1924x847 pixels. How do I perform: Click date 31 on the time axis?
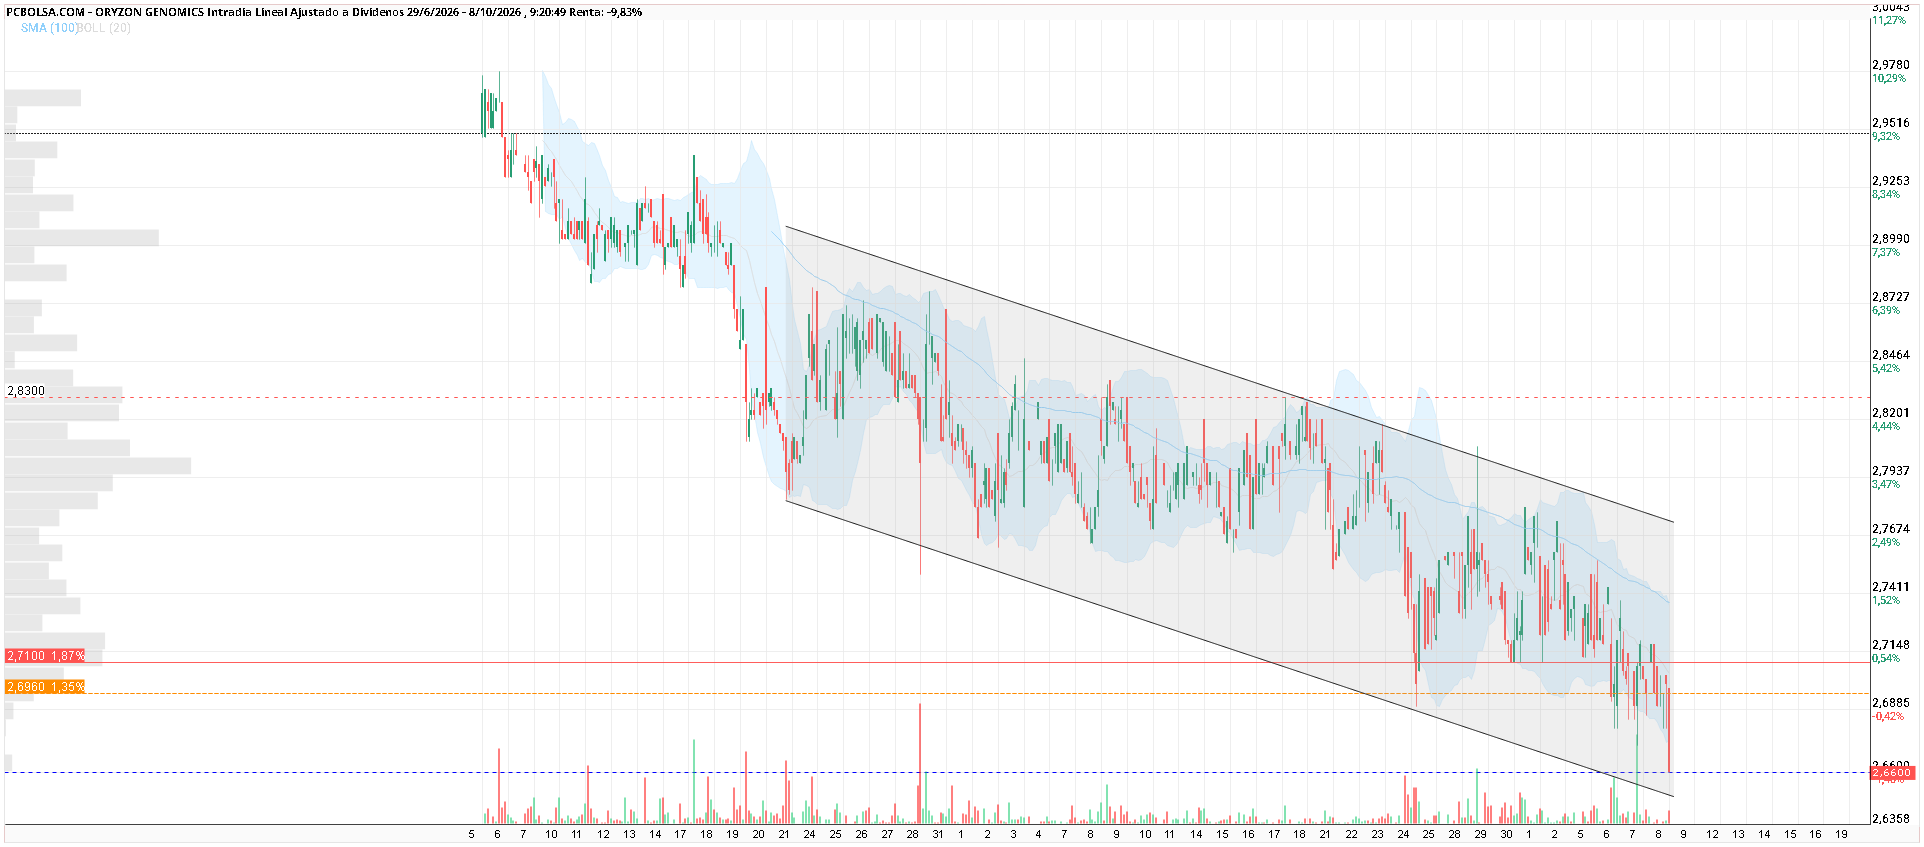(x=938, y=834)
